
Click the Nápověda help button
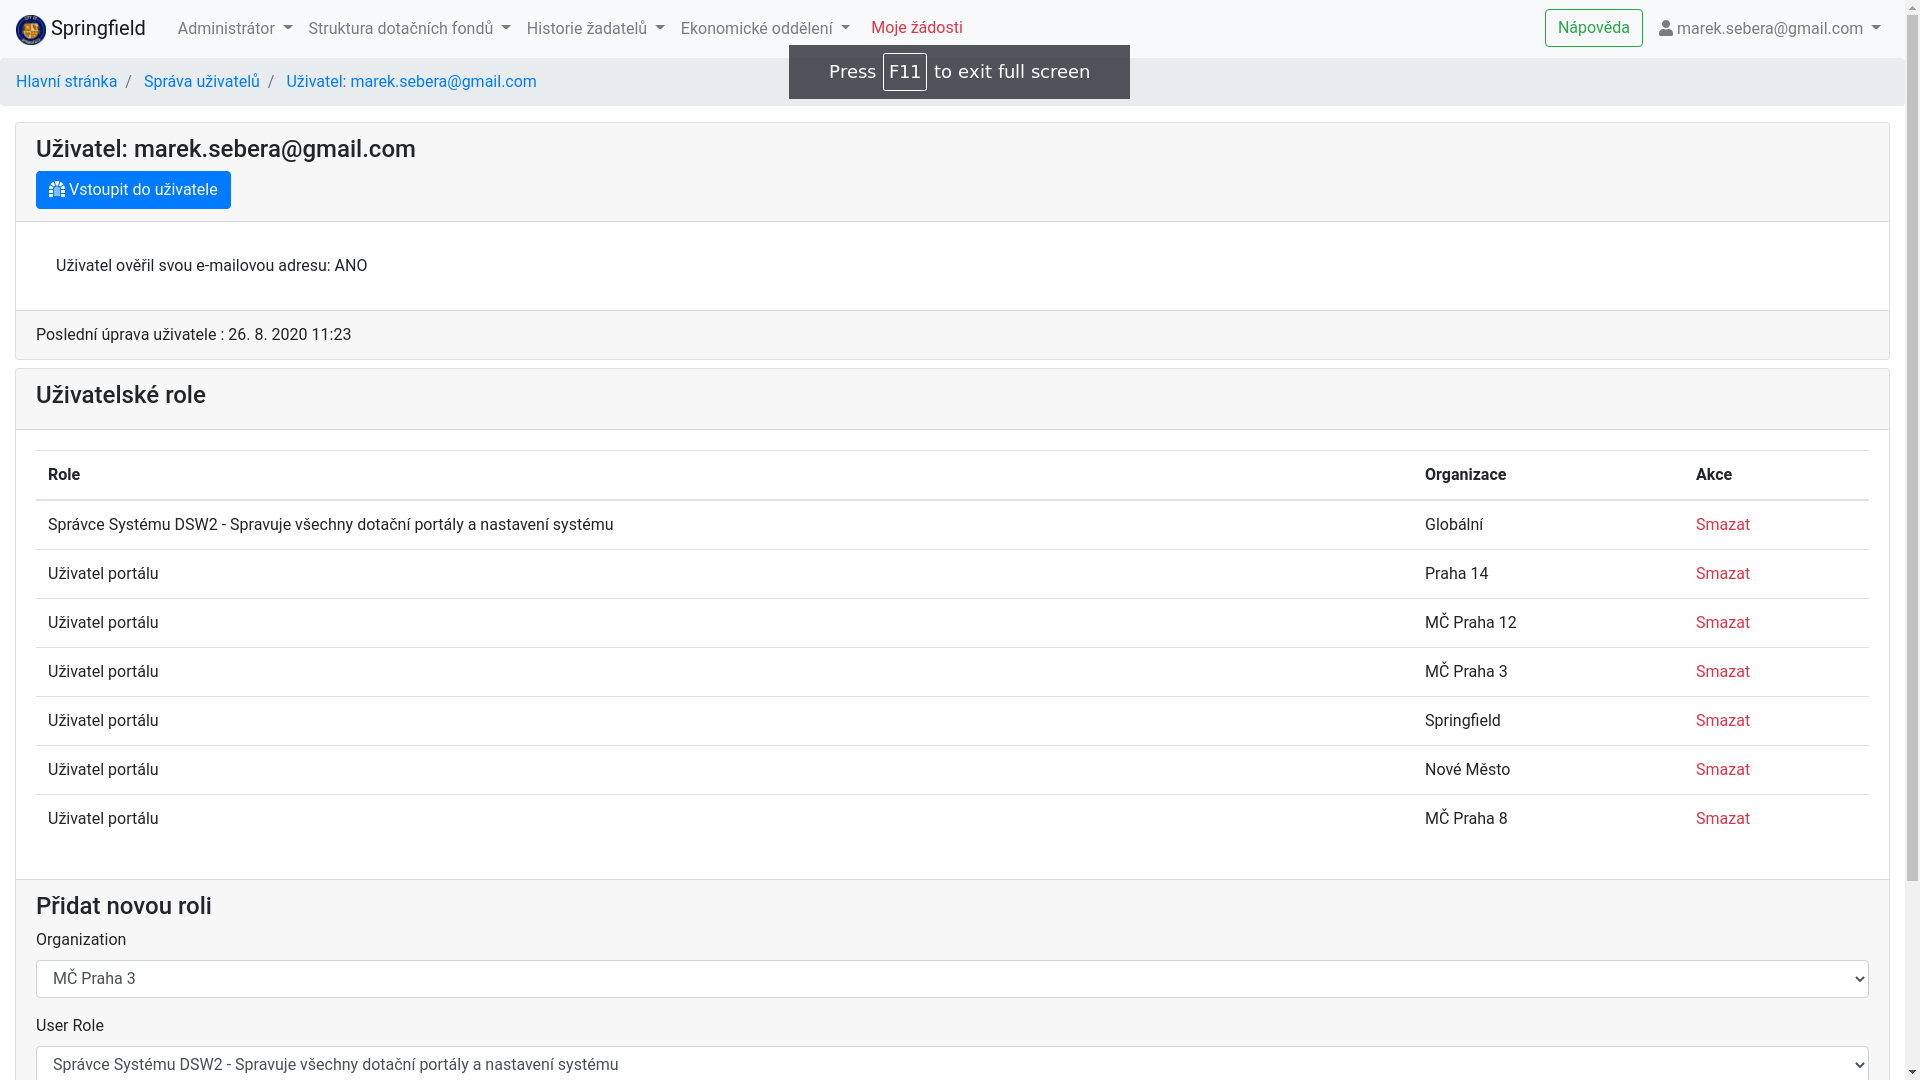pos(1593,28)
